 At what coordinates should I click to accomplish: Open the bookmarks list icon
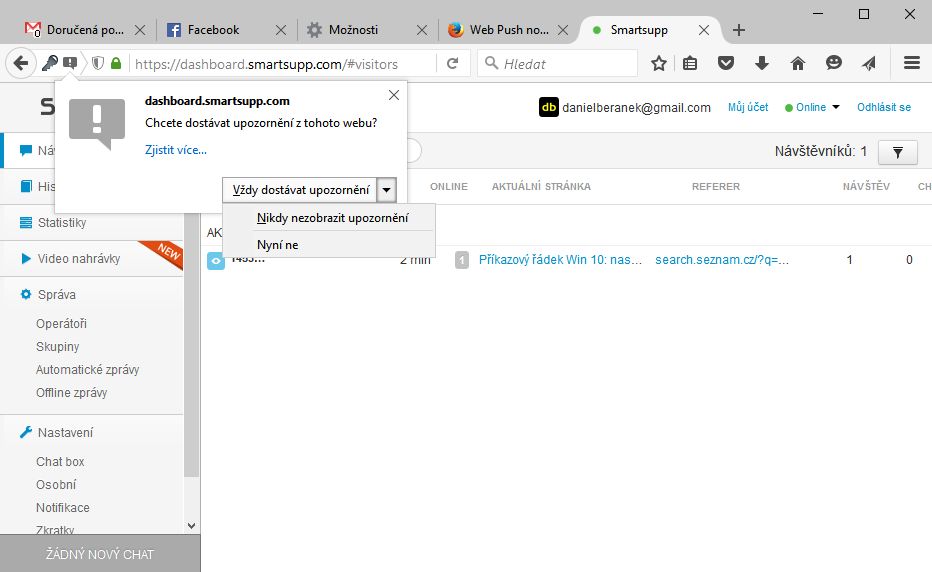690,63
